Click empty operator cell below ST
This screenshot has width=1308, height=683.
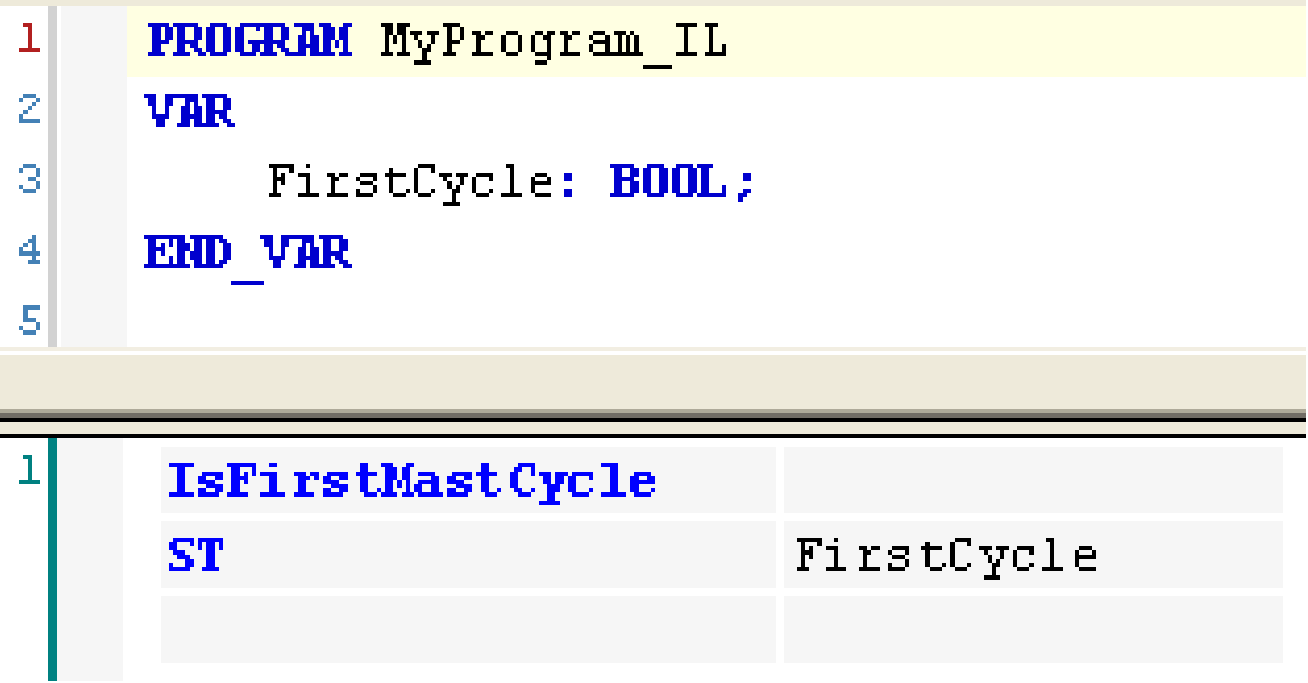click(467, 629)
